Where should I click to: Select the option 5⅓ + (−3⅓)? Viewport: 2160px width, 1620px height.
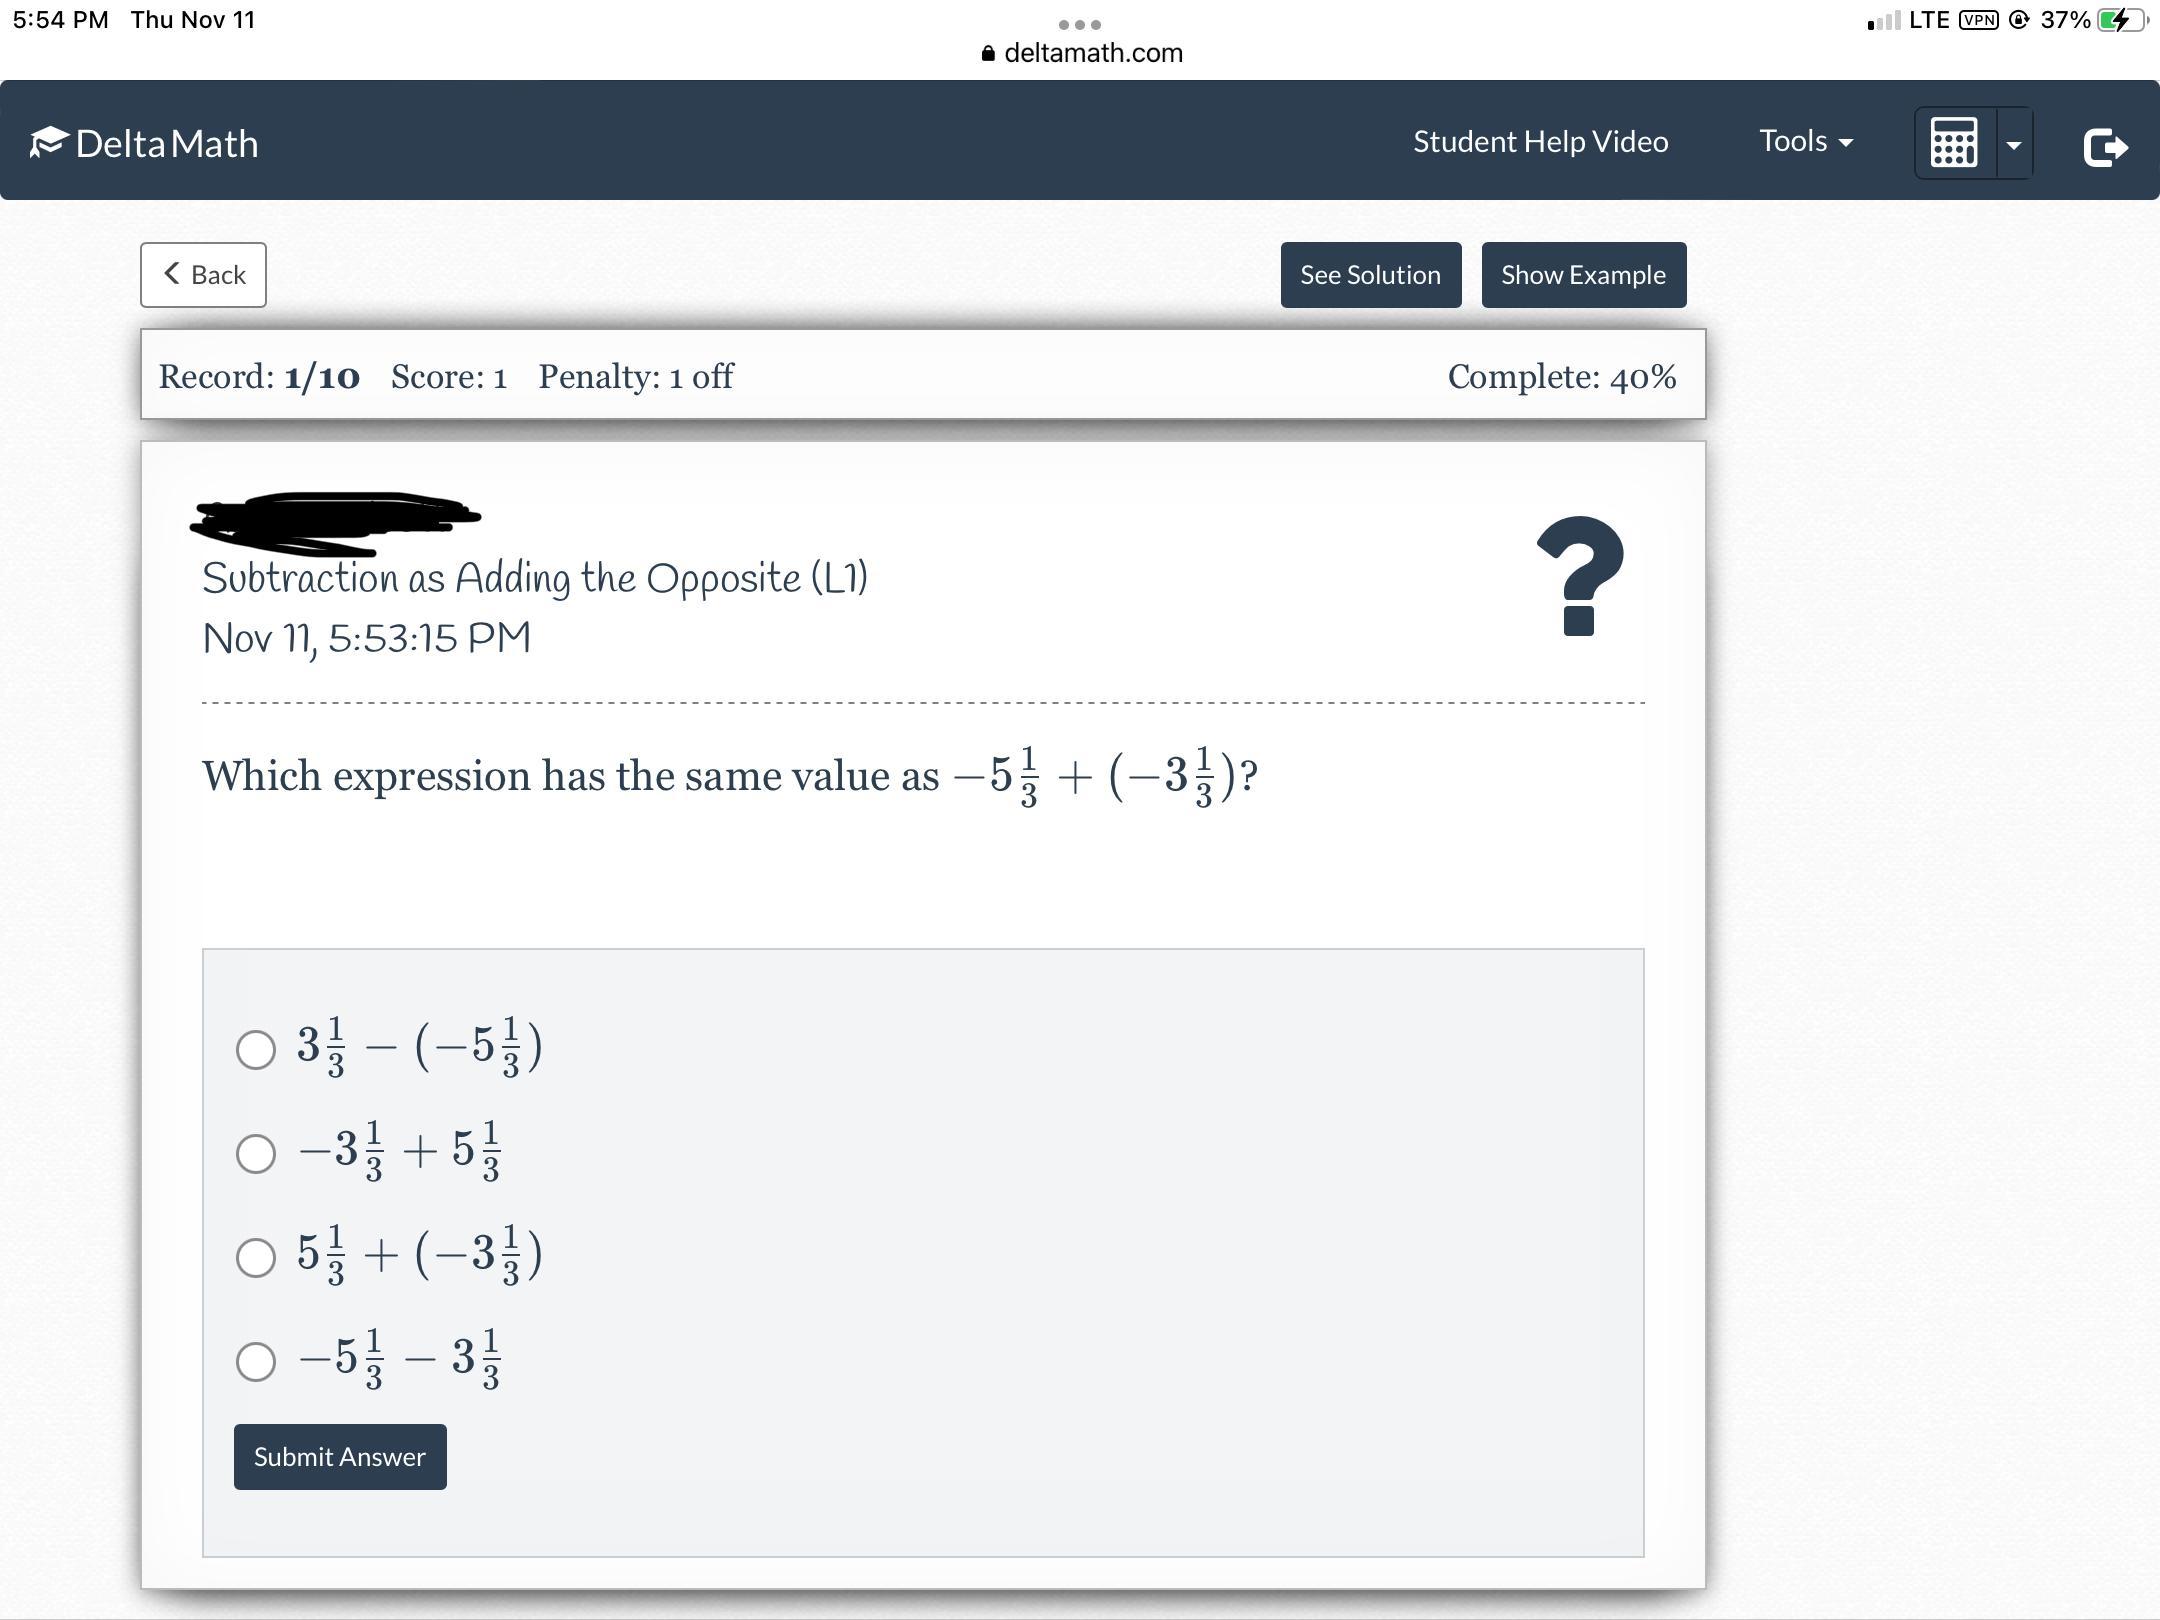coord(256,1257)
